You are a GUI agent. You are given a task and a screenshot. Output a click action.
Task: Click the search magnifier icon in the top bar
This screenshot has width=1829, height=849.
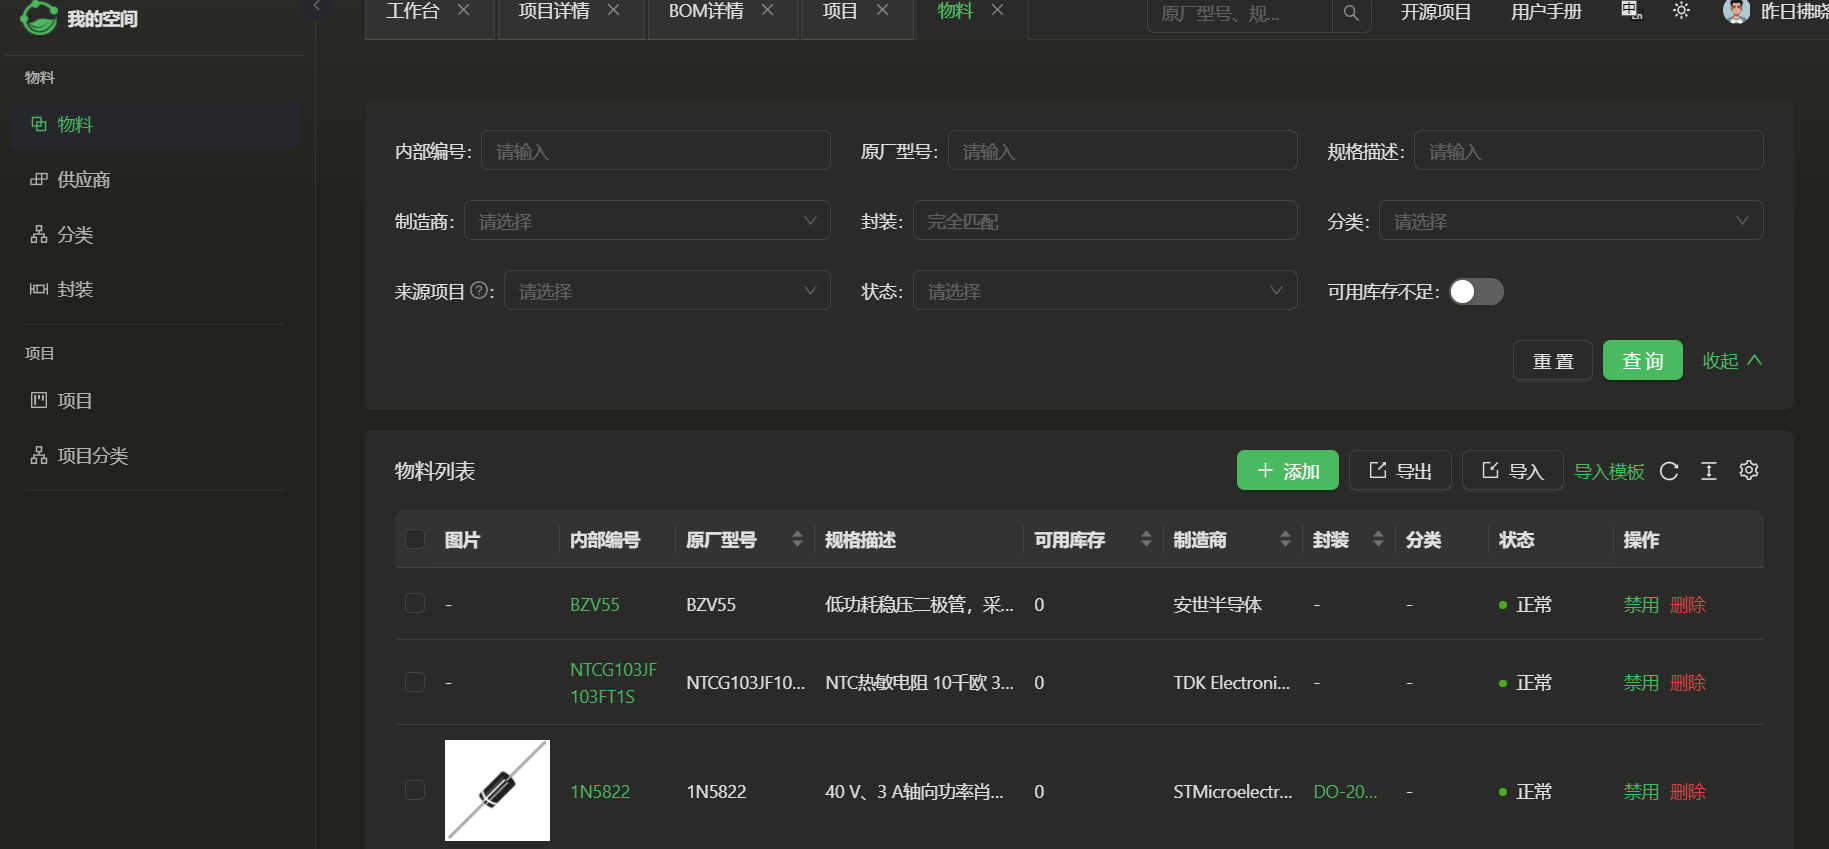click(x=1351, y=13)
